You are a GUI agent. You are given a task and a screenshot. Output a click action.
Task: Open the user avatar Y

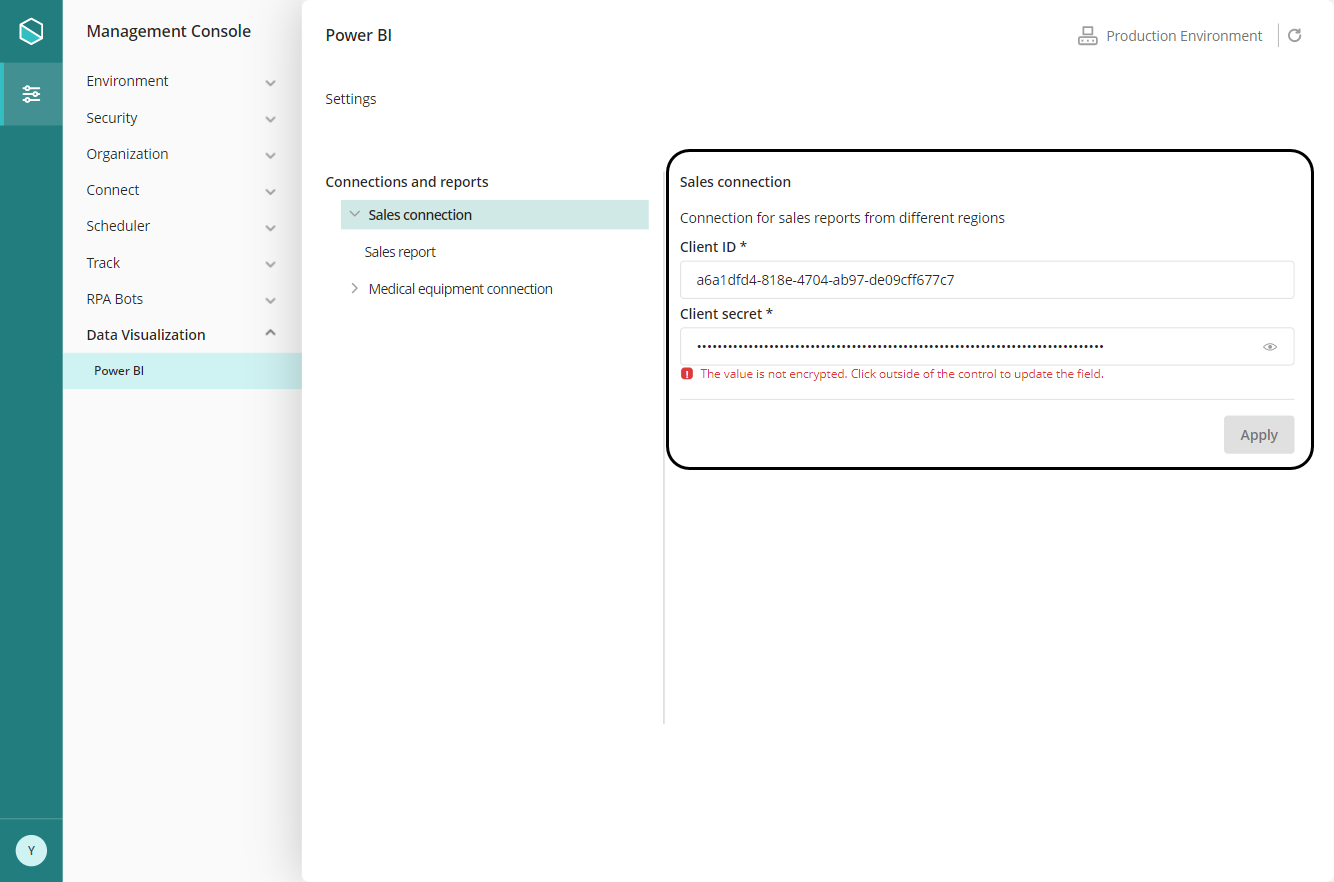[31, 850]
